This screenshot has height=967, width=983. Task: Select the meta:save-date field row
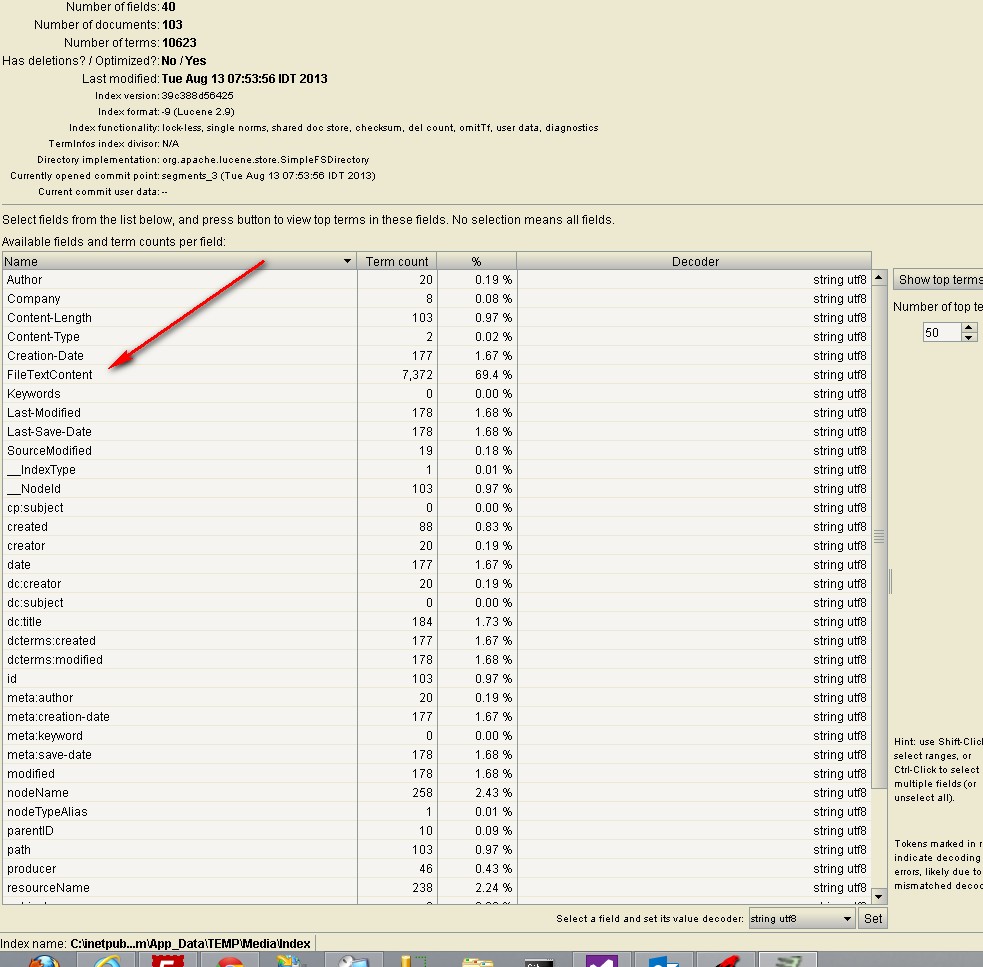tap(436, 755)
